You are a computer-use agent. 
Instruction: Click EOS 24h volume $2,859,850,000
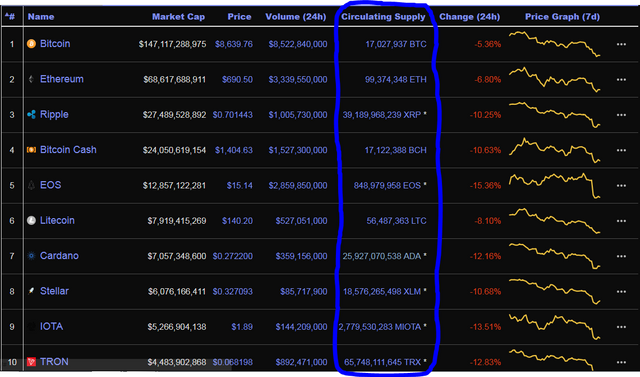(298, 186)
